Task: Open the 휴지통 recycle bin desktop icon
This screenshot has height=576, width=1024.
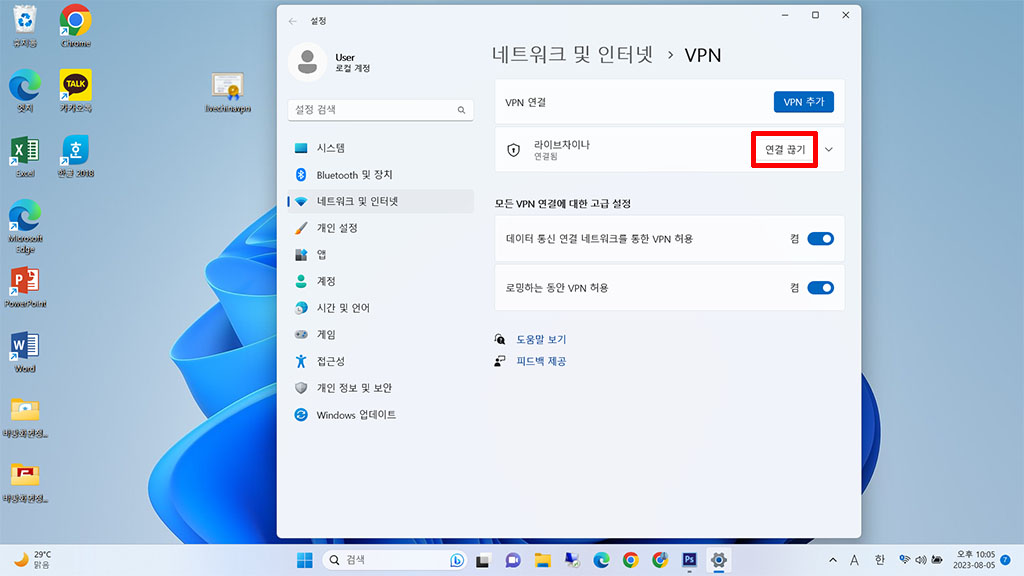Action: coord(25,26)
